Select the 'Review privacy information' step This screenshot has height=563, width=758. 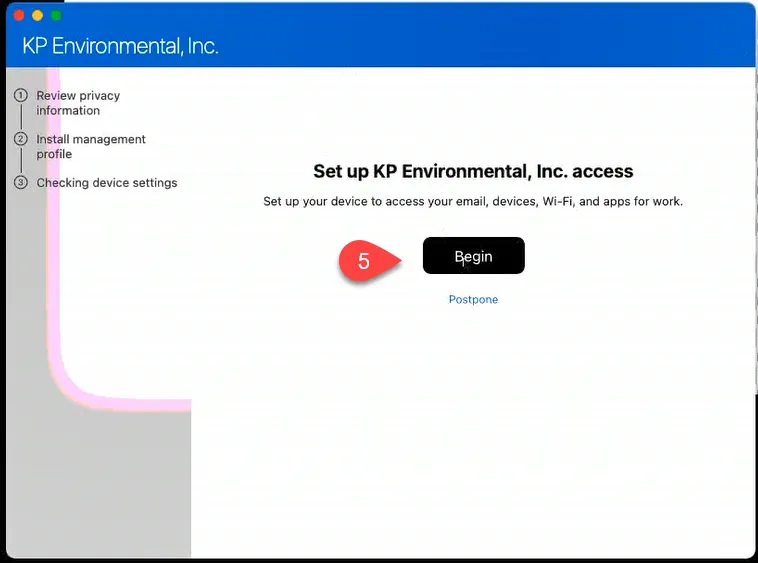point(78,103)
